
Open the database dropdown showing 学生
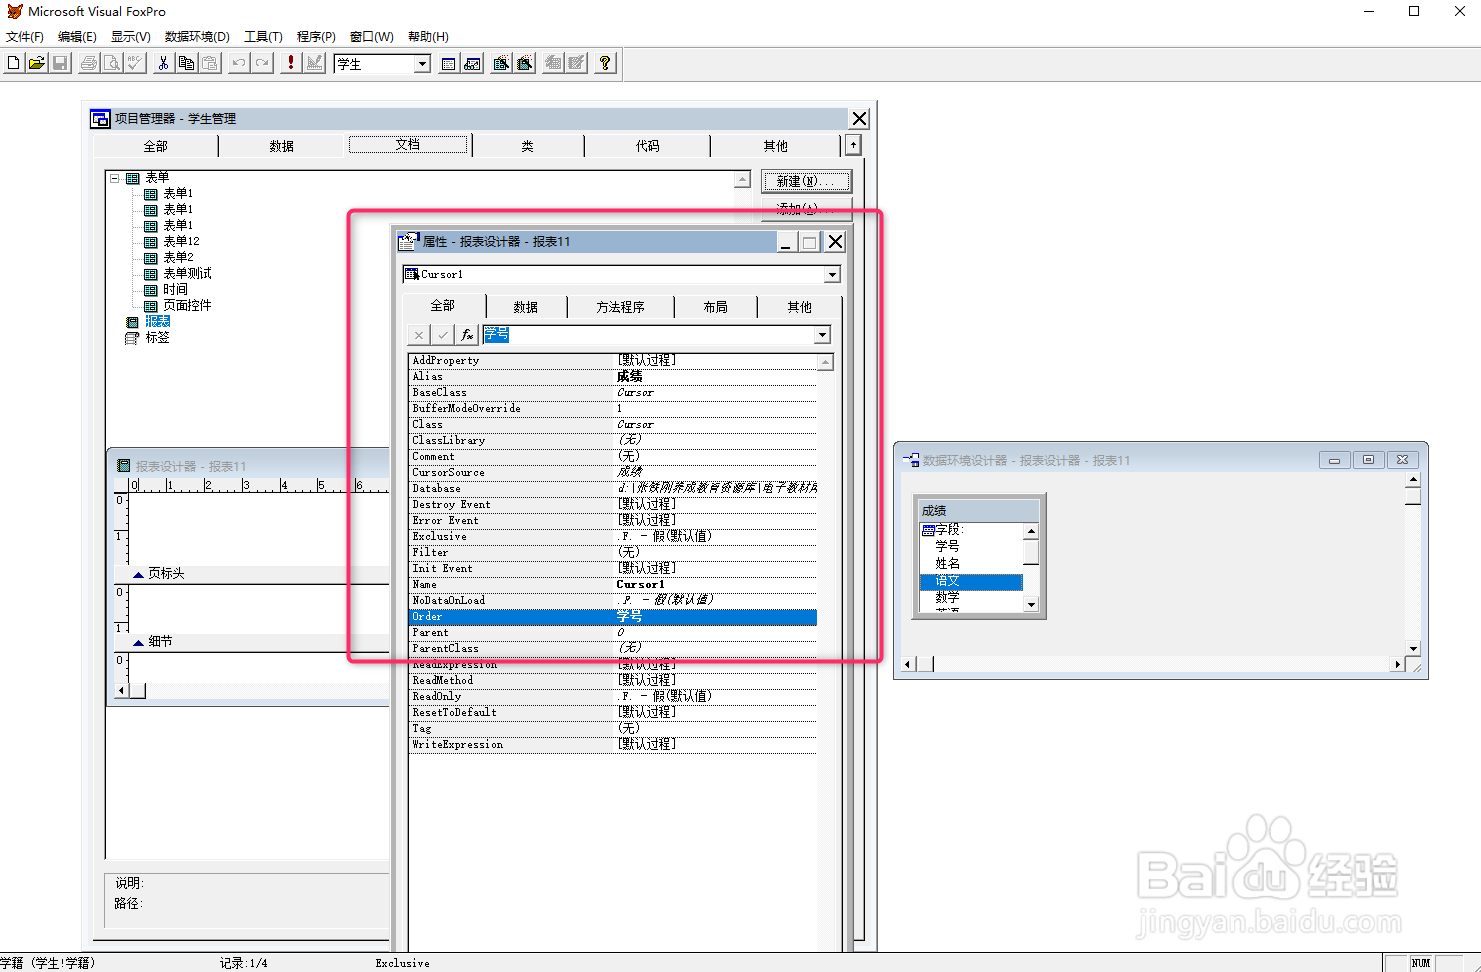tap(422, 64)
